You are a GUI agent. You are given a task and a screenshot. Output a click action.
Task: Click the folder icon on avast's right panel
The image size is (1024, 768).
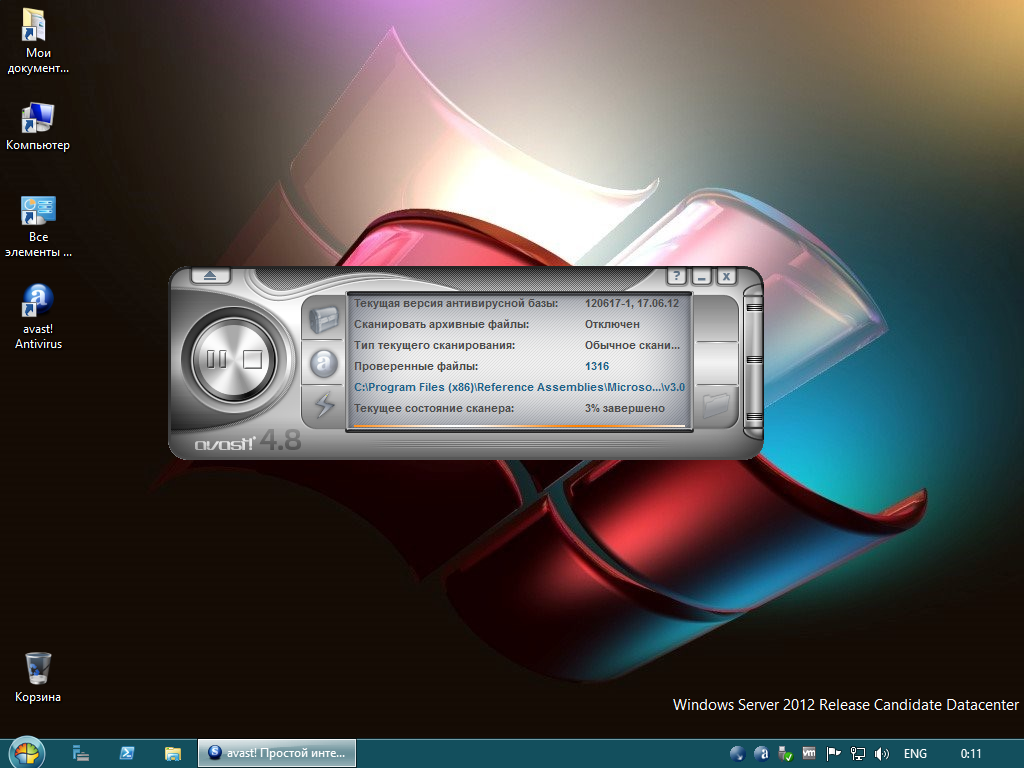(716, 404)
